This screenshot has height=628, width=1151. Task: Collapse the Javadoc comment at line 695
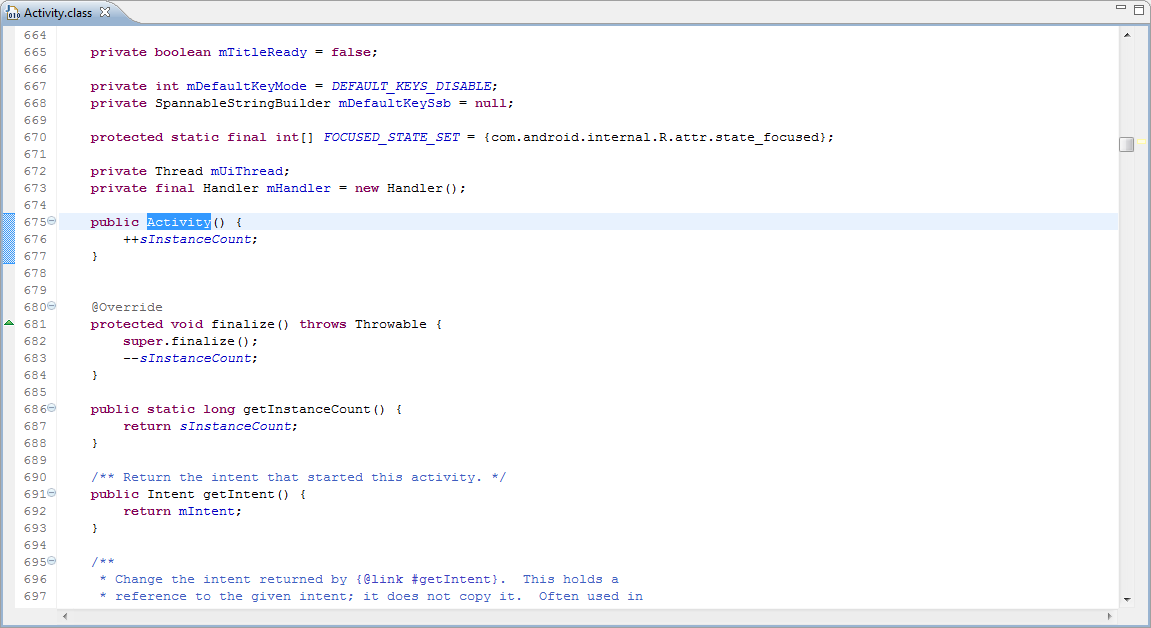point(52,562)
